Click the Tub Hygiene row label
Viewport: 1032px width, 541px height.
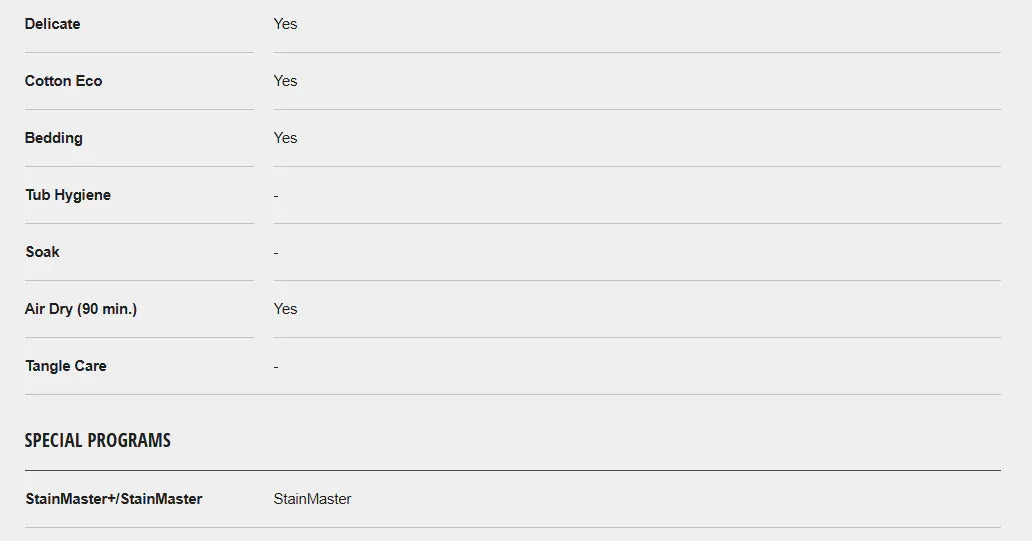[68, 195]
